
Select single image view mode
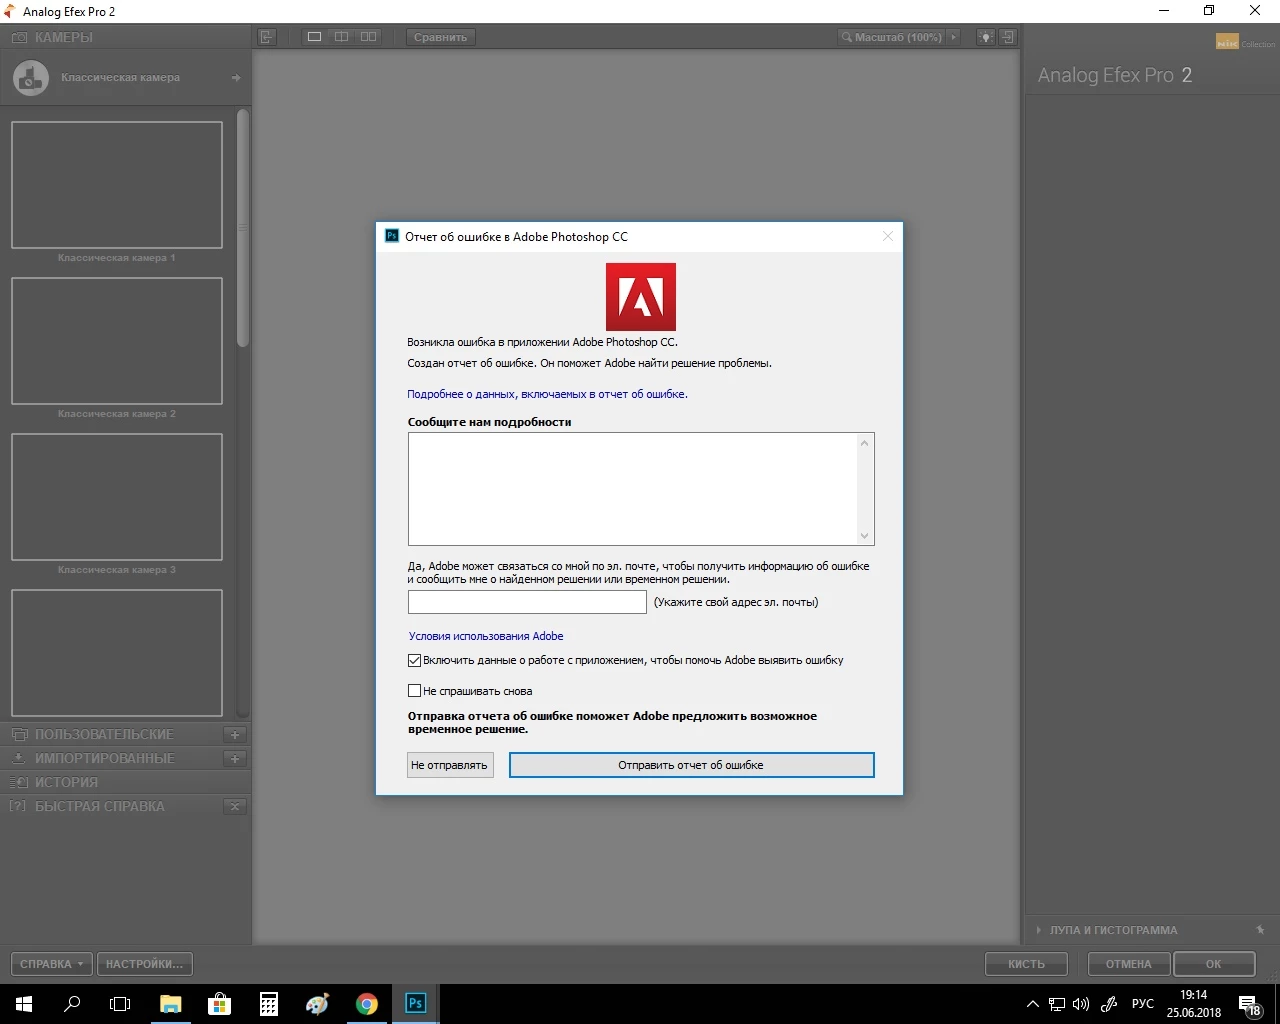click(314, 37)
